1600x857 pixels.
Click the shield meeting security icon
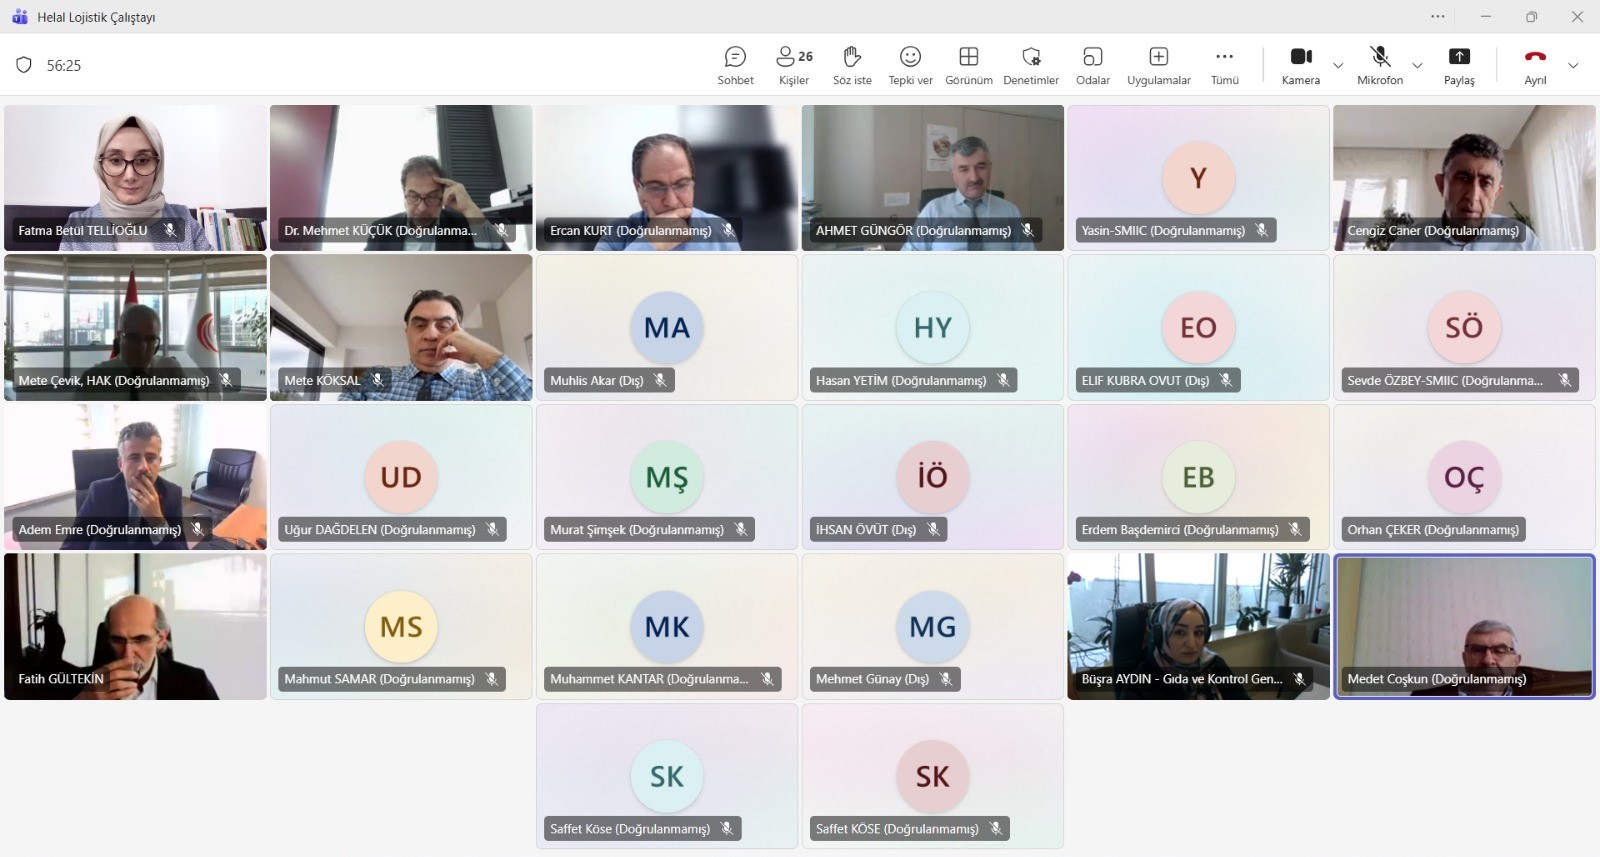click(x=24, y=65)
